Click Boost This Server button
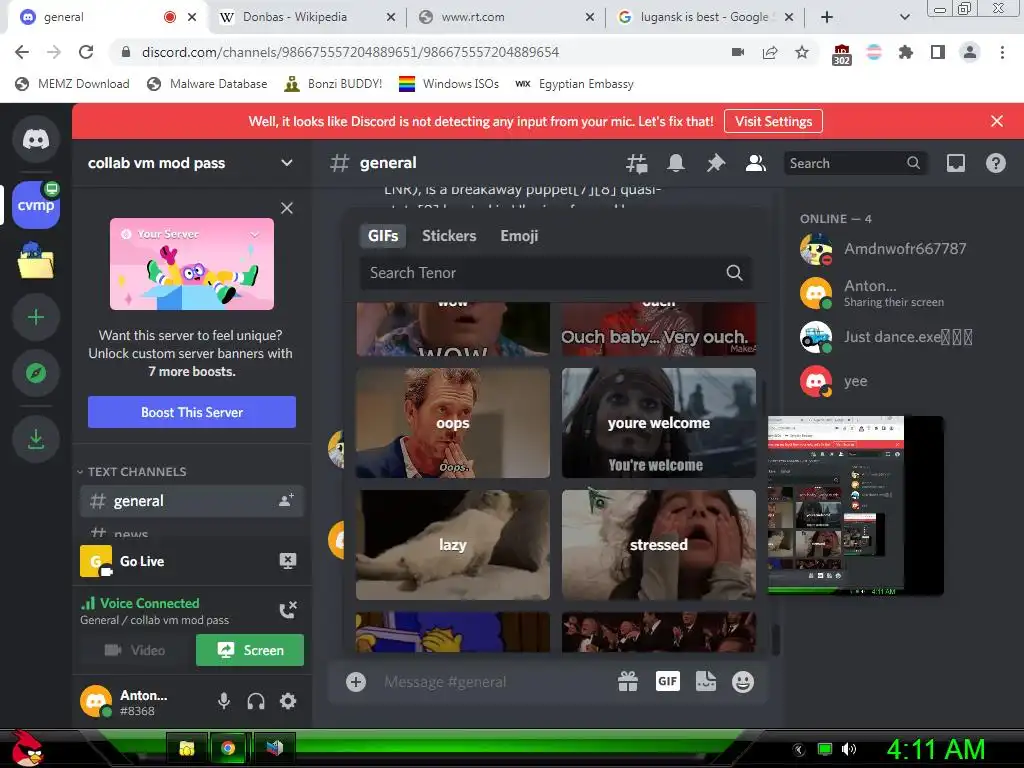This screenshot has height=768, width=1024. 192,412
